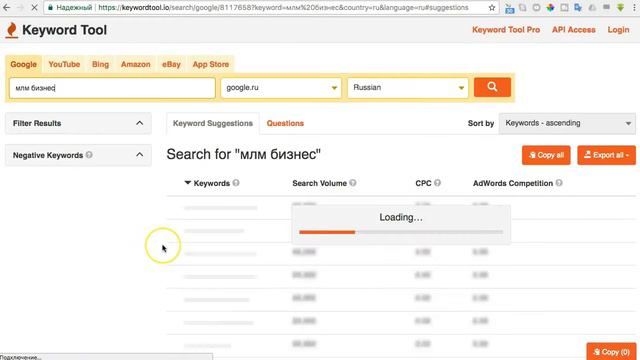
Task: Click the colorful pinwheel extension icon
Action: point(551,7)
